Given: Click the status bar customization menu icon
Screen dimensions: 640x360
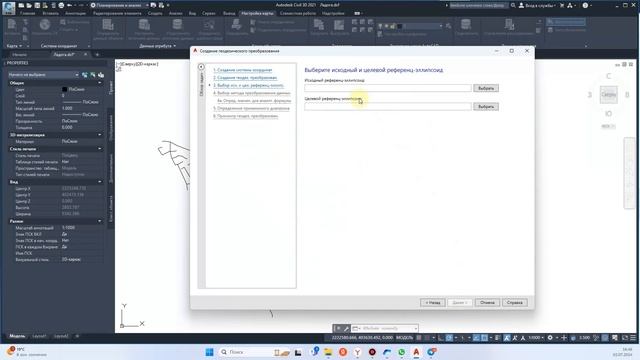Looking at the screenshot, I should pyautogui.click(x=633, y=338).
